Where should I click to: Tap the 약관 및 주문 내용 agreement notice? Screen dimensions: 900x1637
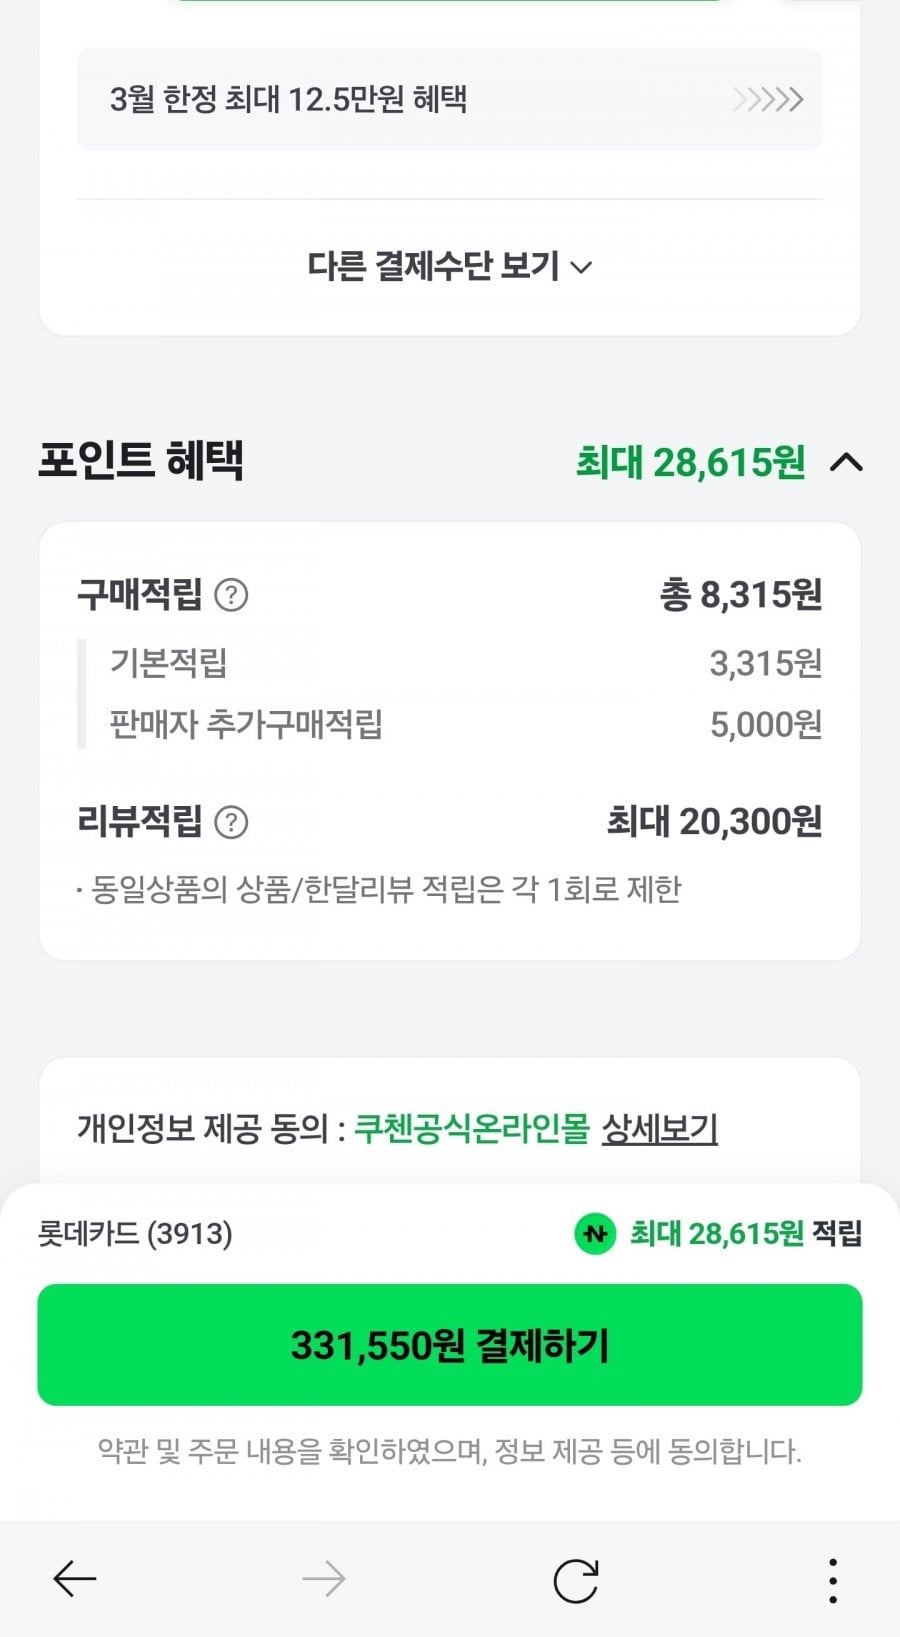coord(450,1451)
